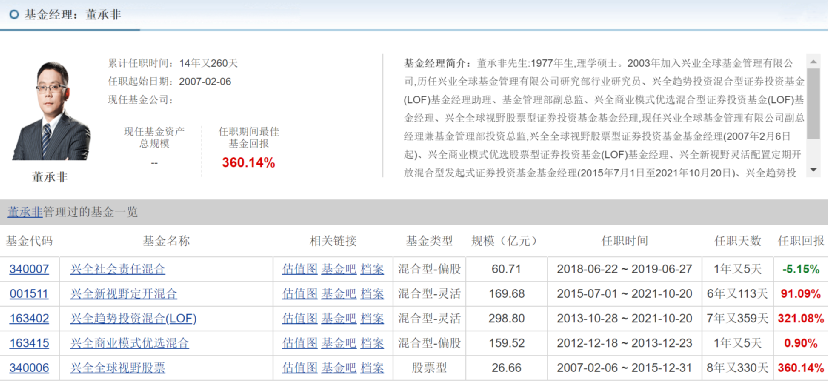Open 估值图 for 兴全趋势投资混合(LOF)
The width and height of the screenshot is (828, 381).
click(299, 319)
